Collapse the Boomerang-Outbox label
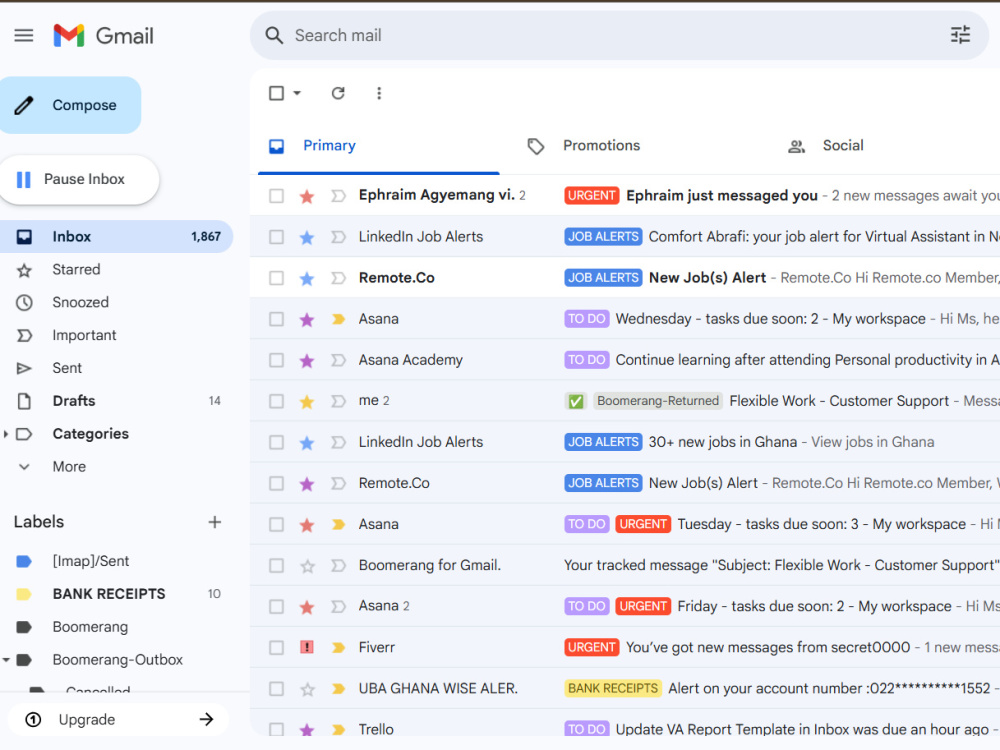The height and width of the screenshot is (750, 1000). point(6,660)
